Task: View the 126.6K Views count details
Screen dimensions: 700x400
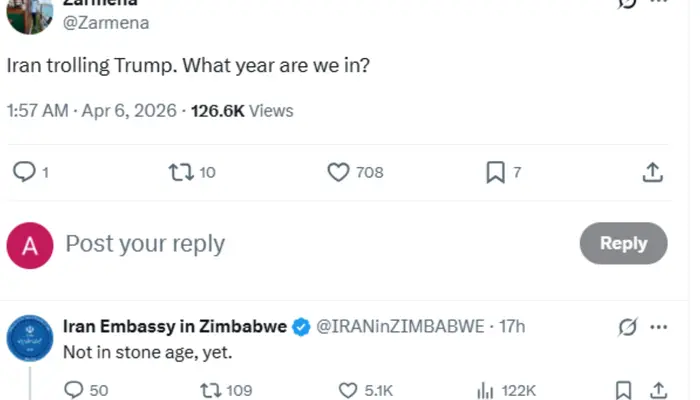Action: click(243, 110)
